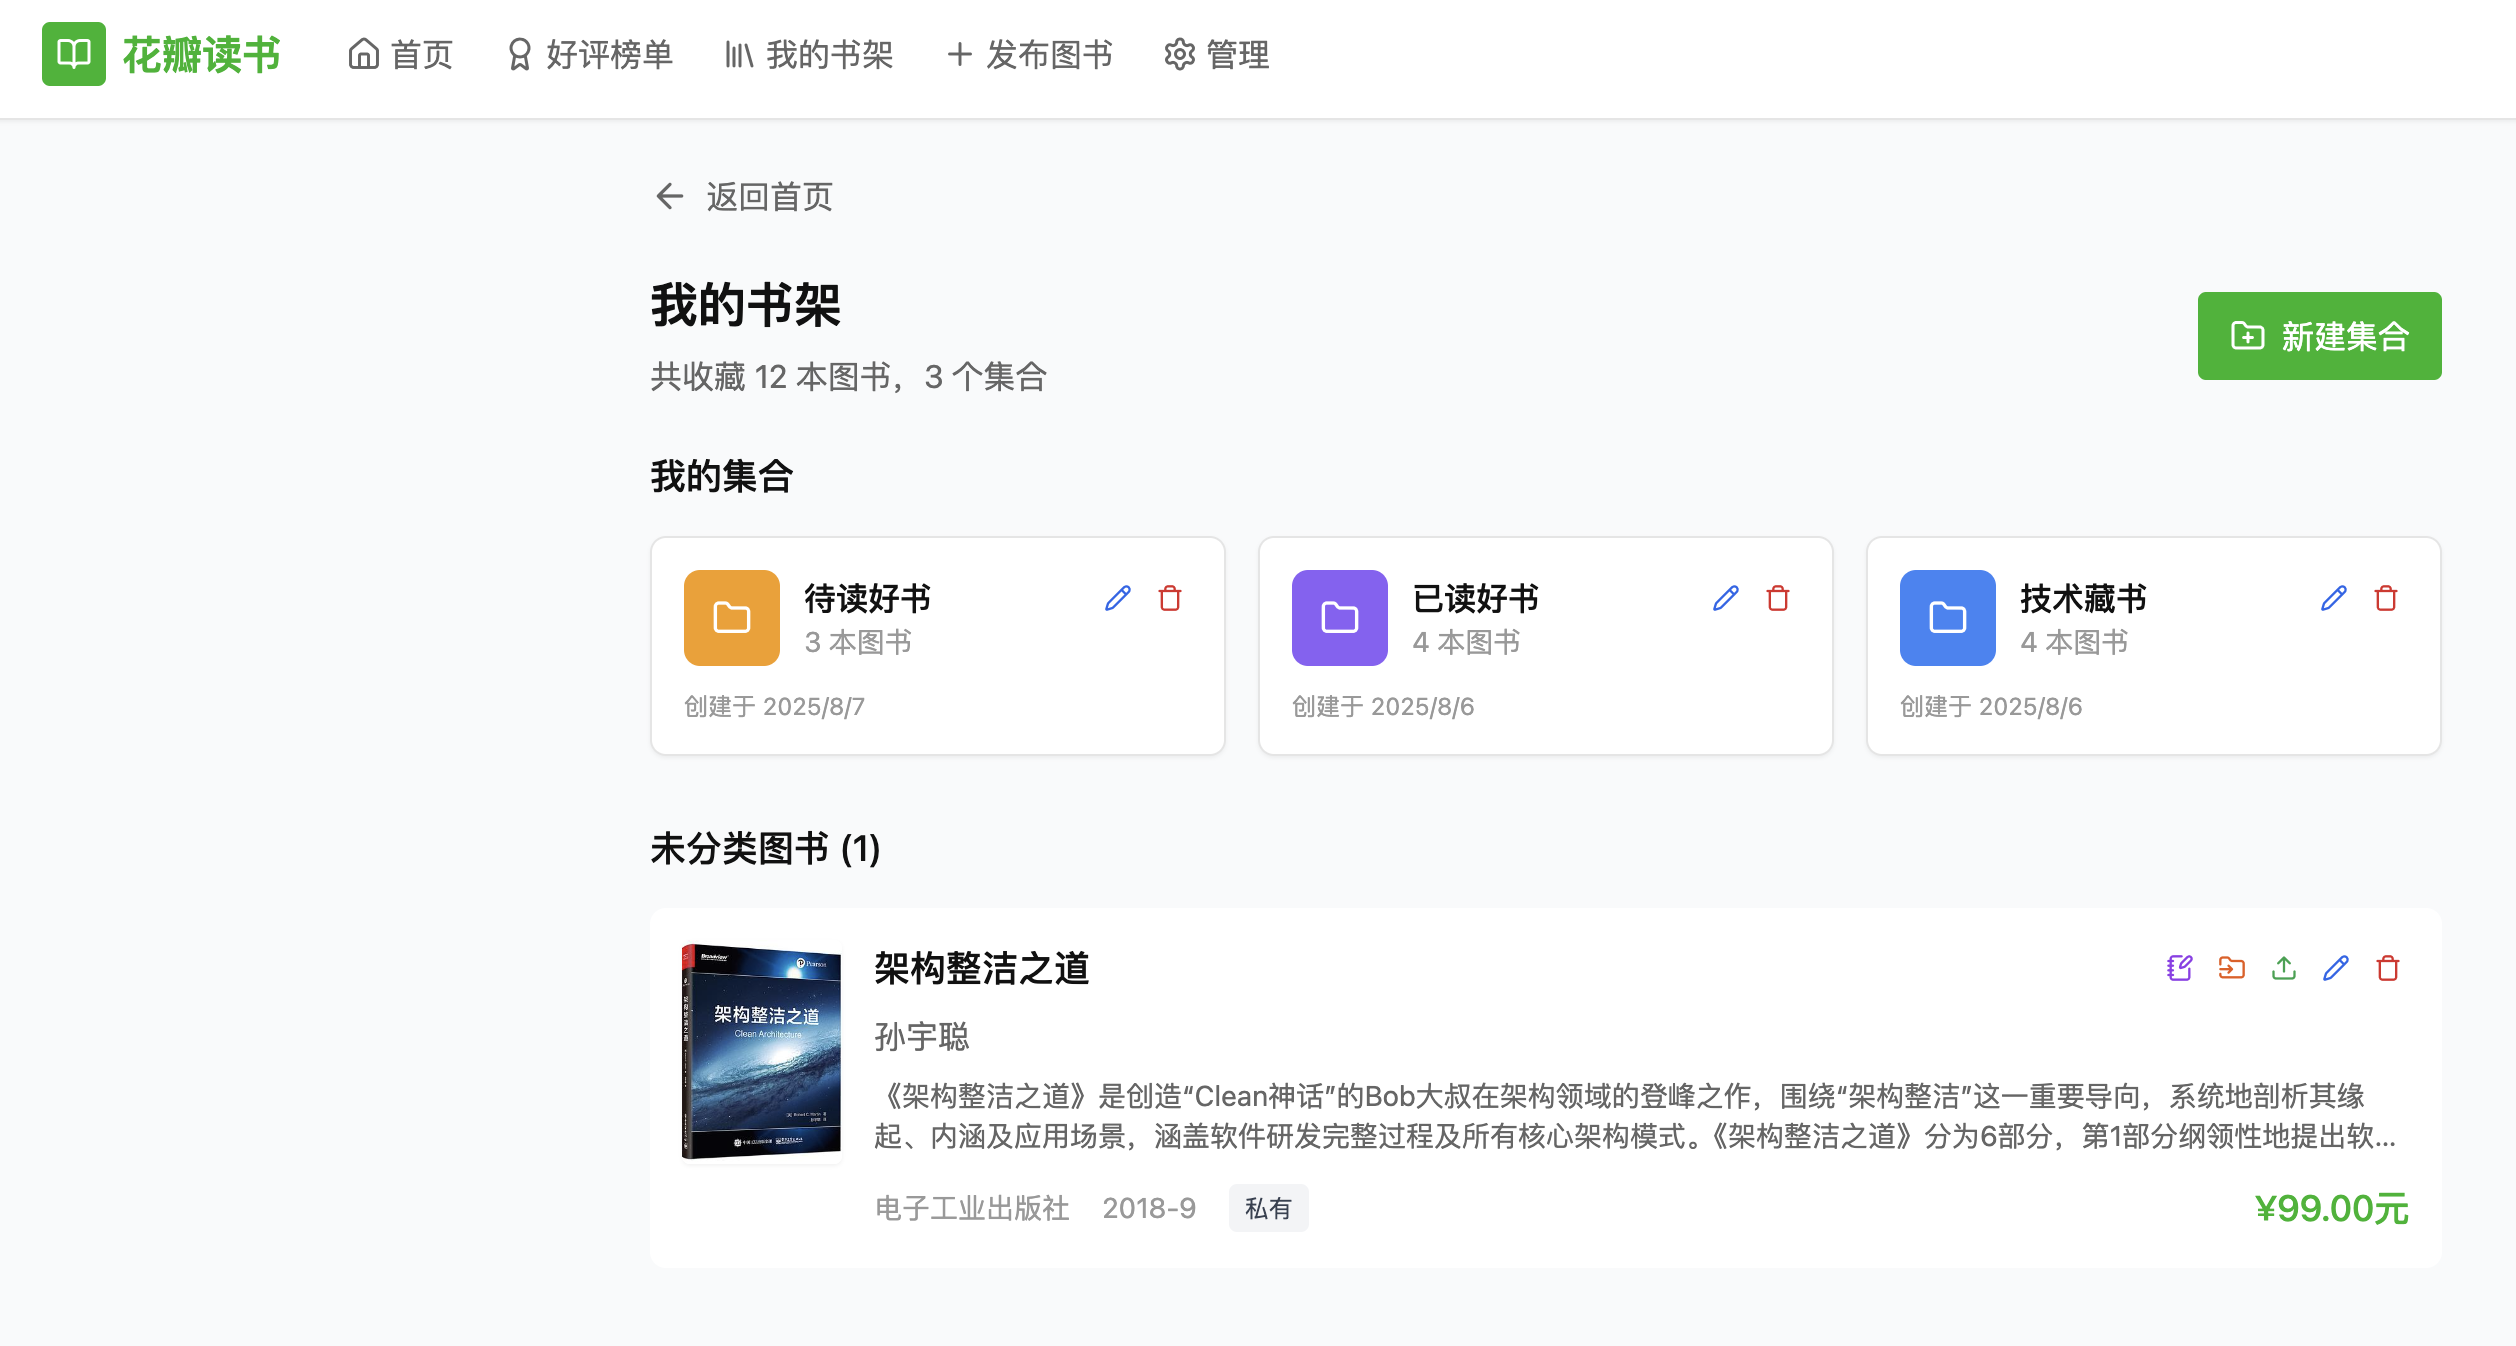The width and height of the screenshot is (2516, 1346).
Task: Open the 技术藏书 collection title
Action: click(x=2084, y=598)
